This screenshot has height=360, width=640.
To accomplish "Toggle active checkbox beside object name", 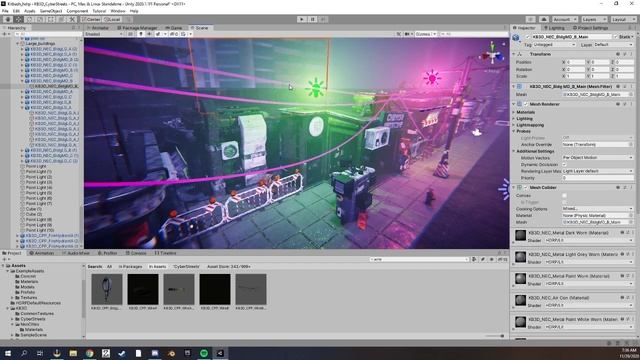I will [527, 37].
